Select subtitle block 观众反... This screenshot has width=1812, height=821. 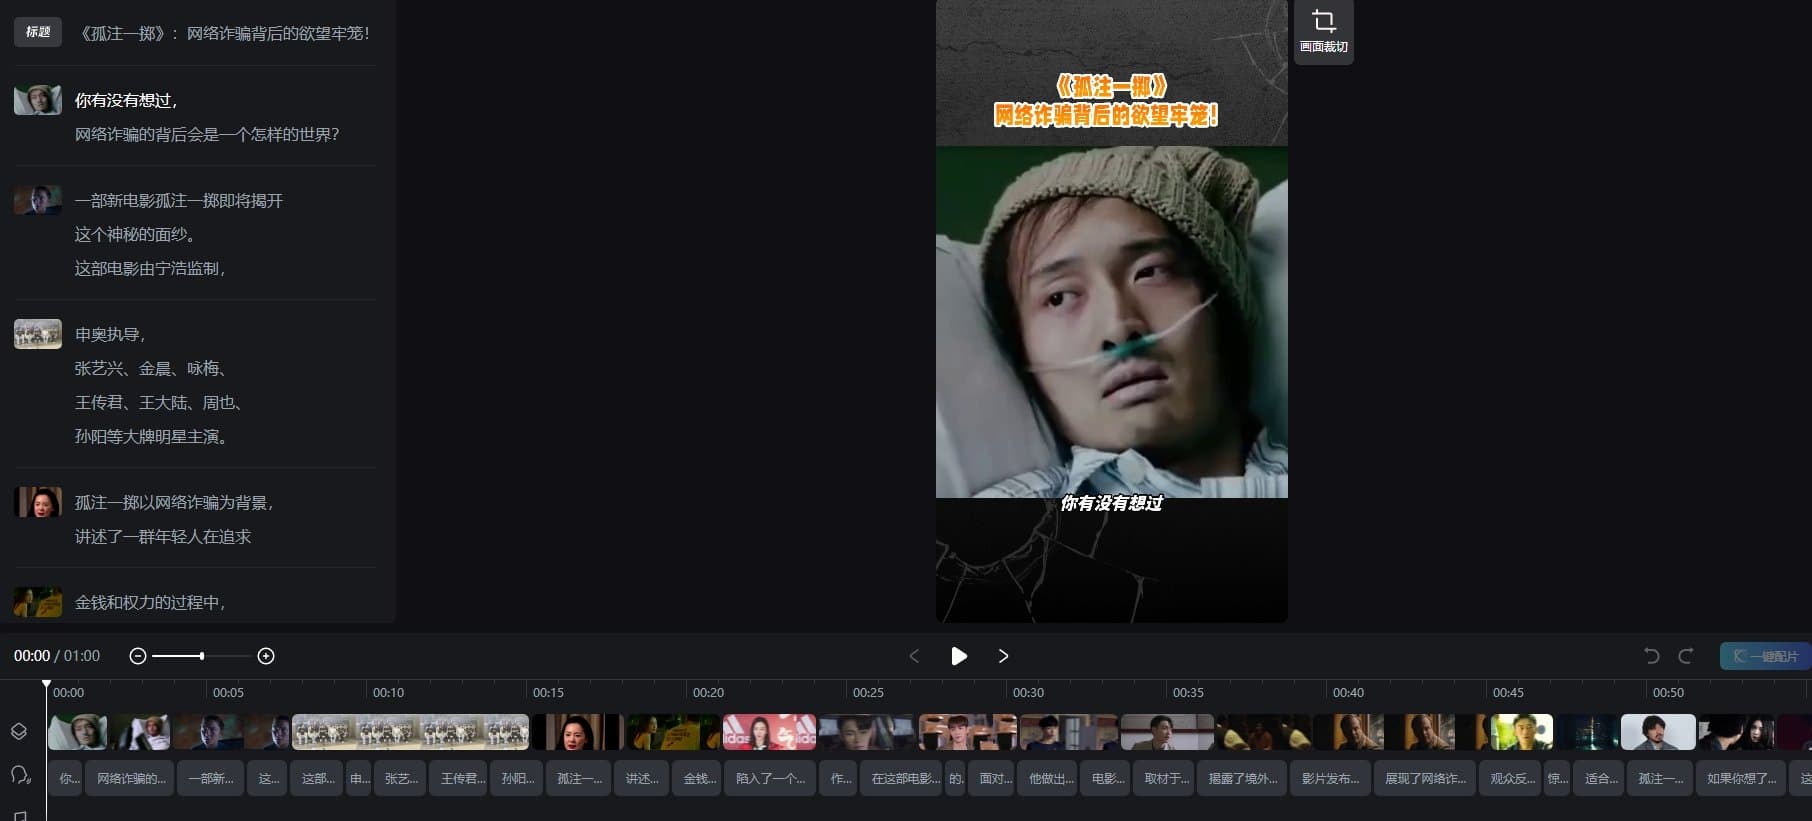(1509, 778)
